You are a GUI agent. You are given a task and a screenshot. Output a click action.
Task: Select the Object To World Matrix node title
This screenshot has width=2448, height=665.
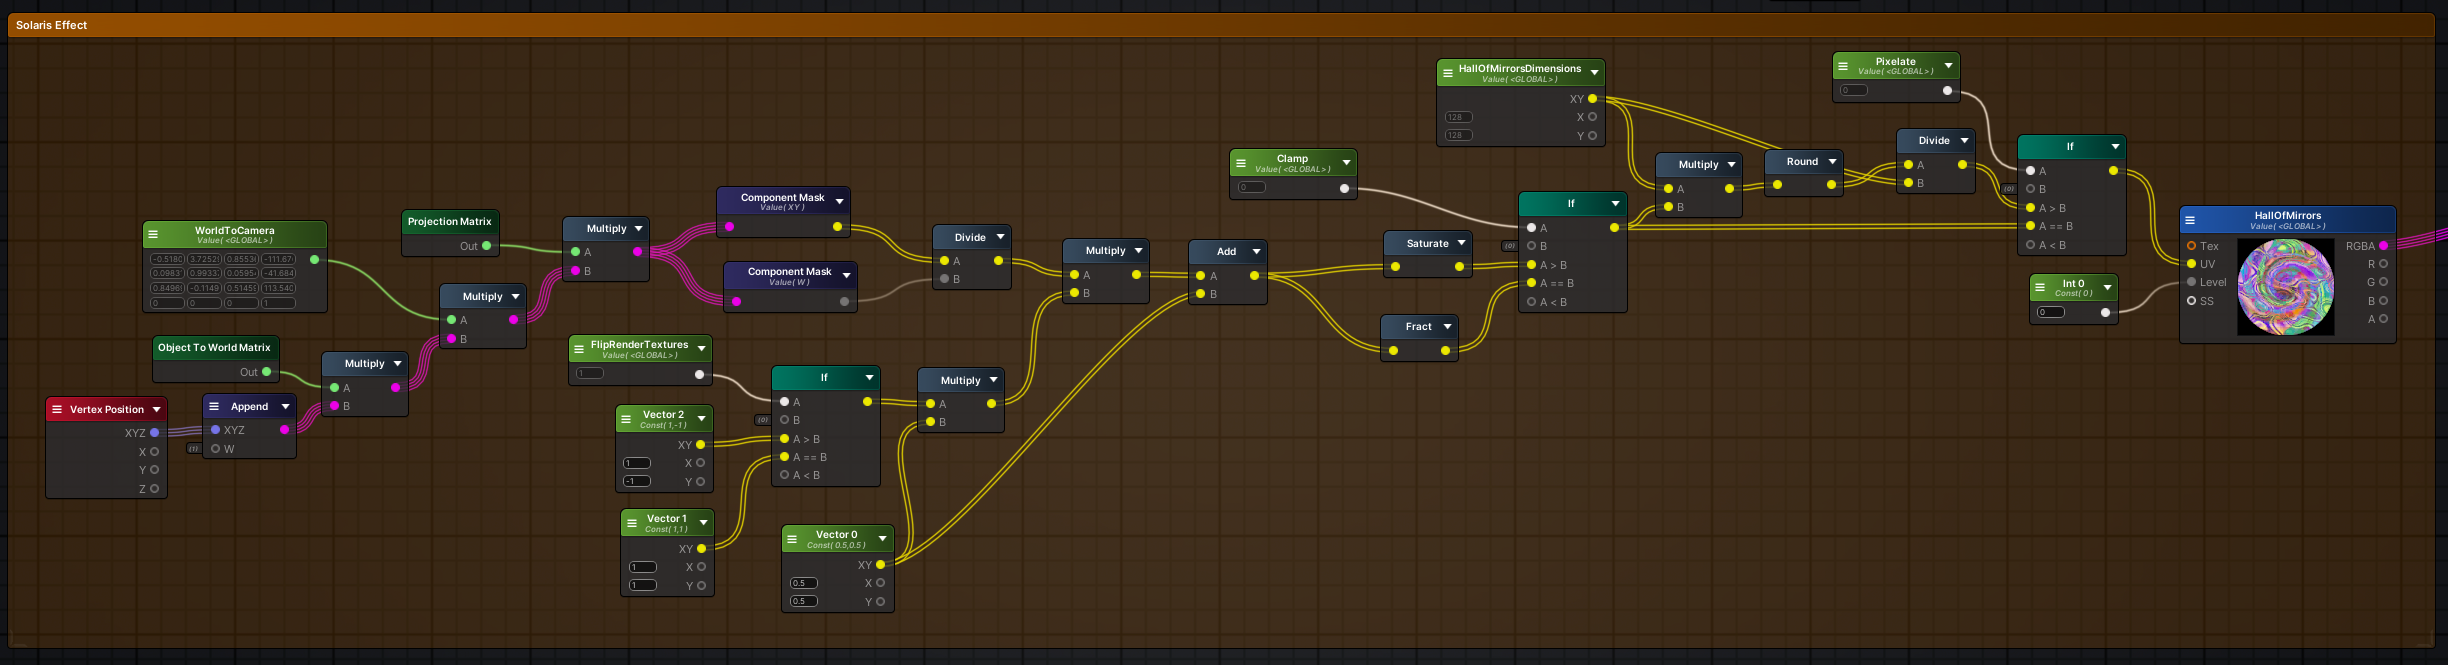[x=214, y=347]
